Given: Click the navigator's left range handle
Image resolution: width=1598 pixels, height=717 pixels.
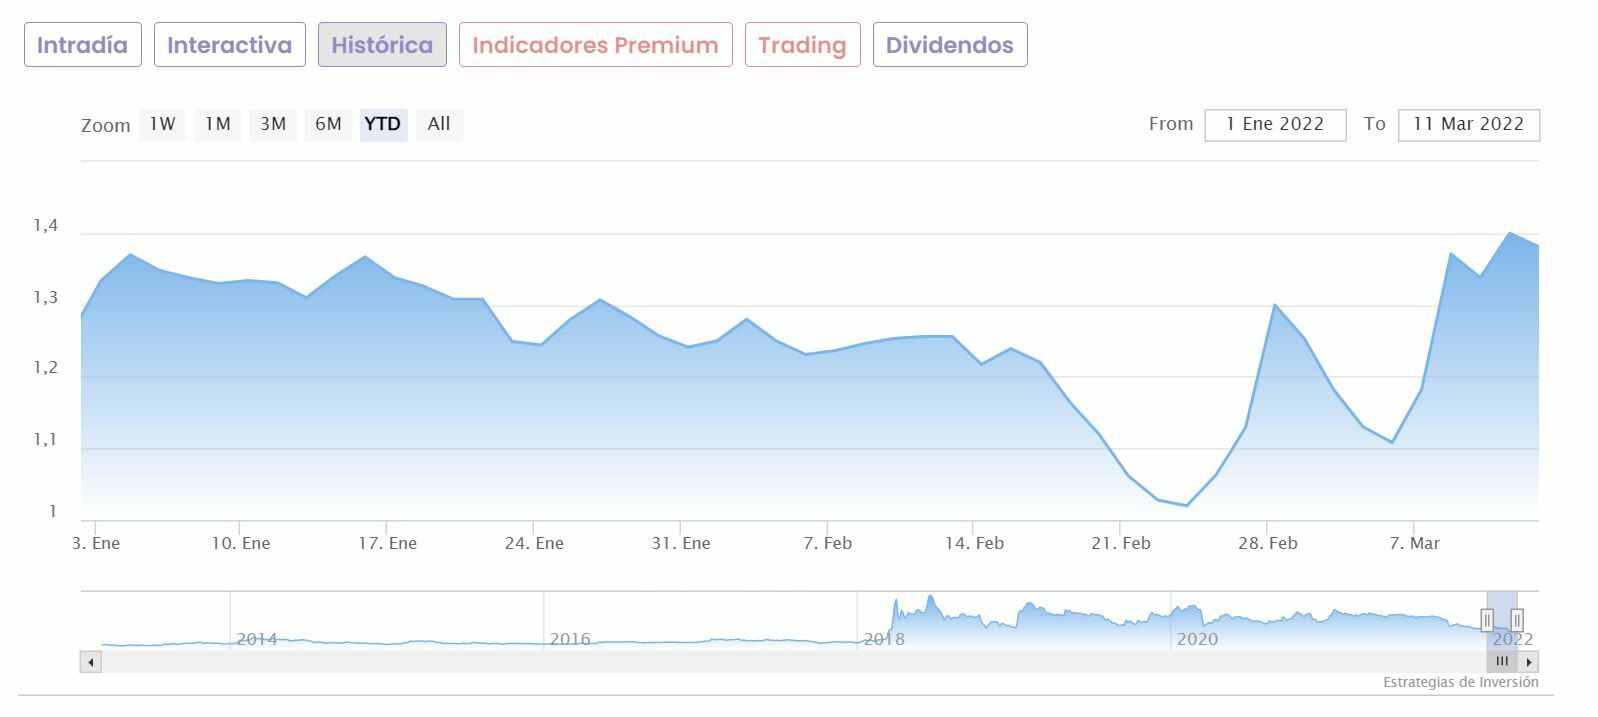Looking at the screenshot, I should [x=1487, y=620].
